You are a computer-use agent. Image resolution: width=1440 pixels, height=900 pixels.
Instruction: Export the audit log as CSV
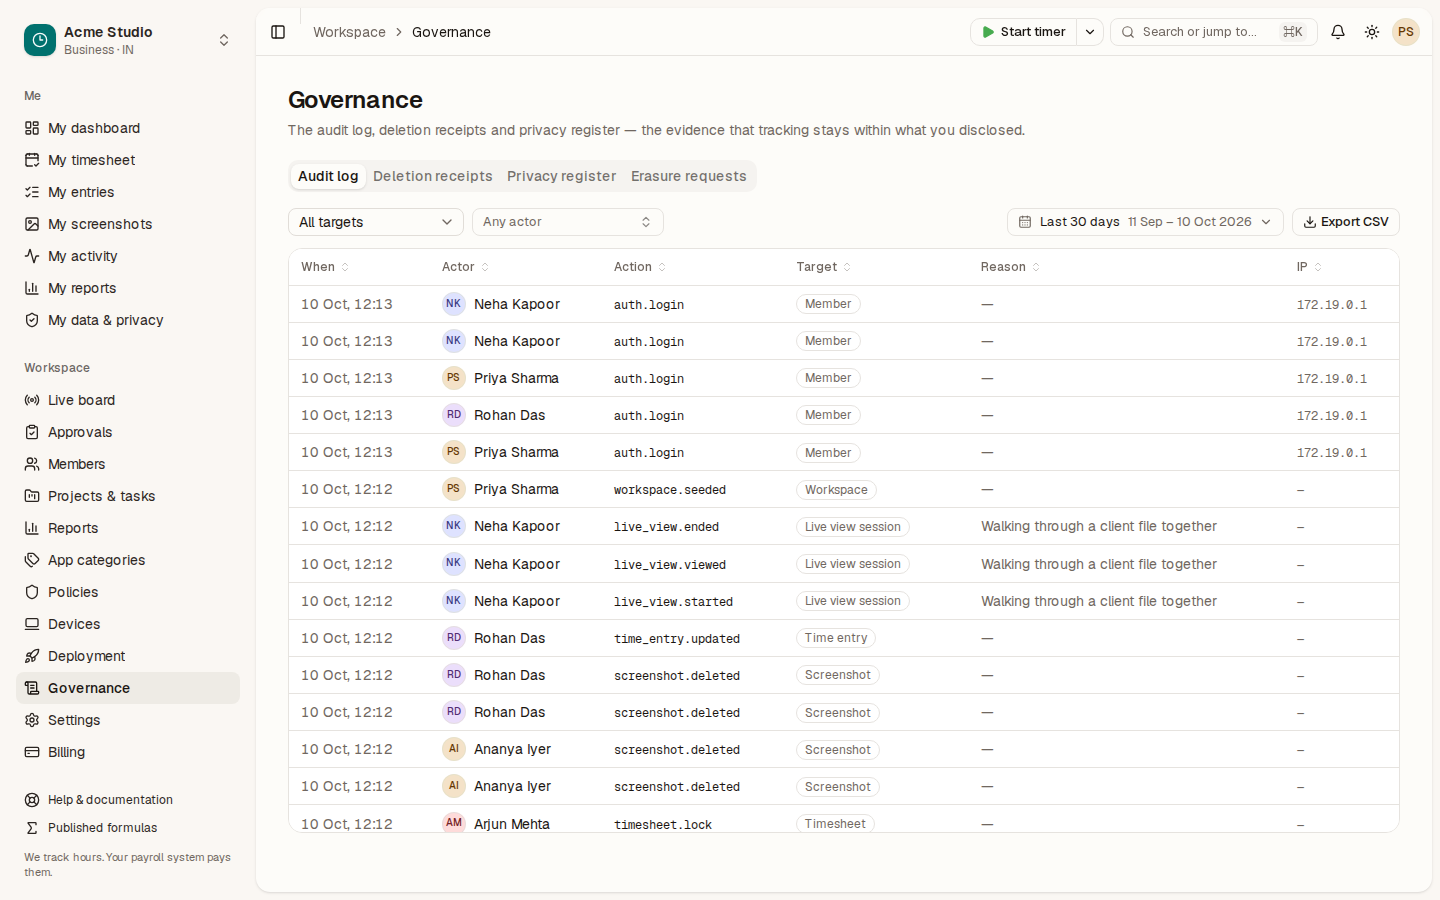[x=1346, y=222]
